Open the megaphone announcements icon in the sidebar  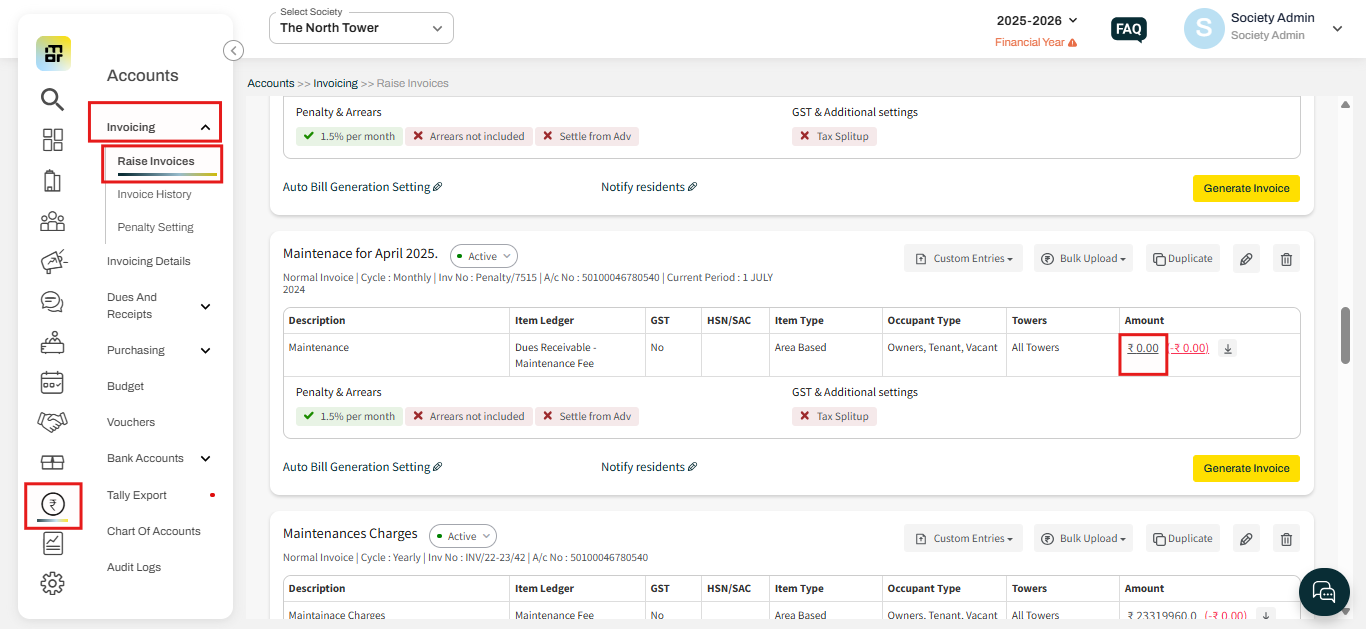(52, 261)
